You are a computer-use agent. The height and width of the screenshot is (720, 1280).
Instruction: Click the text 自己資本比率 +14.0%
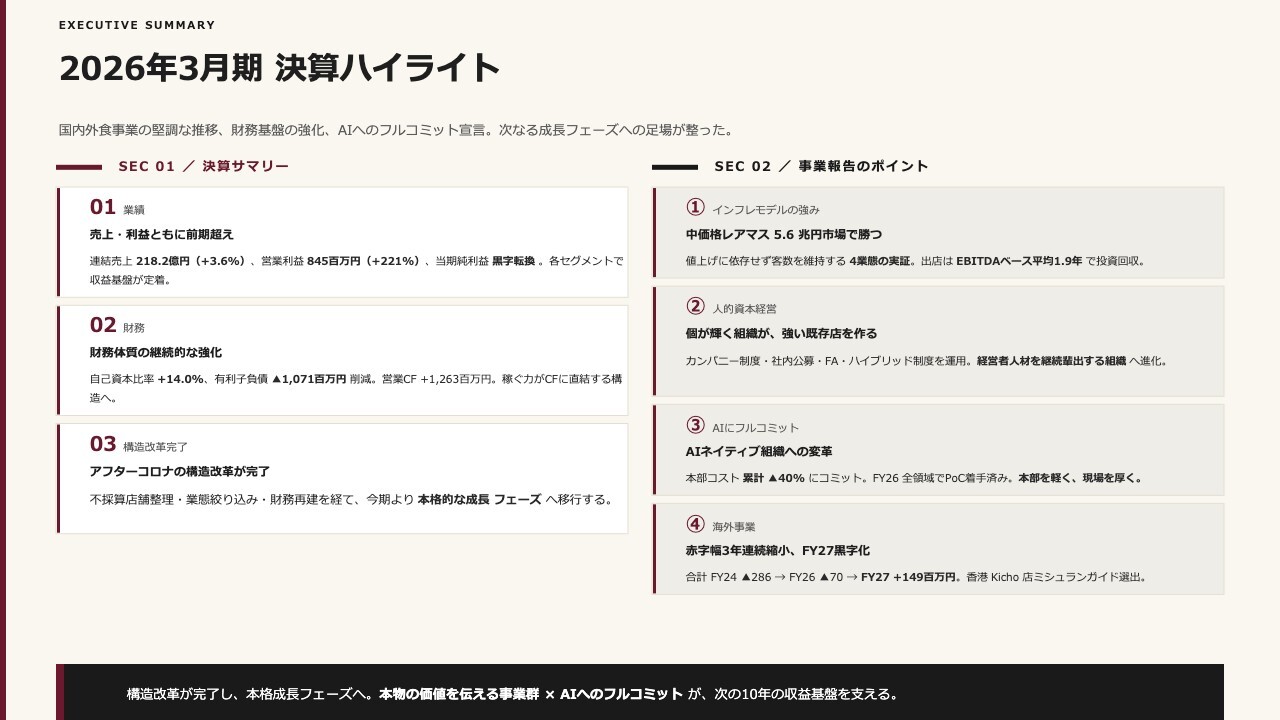147,379
